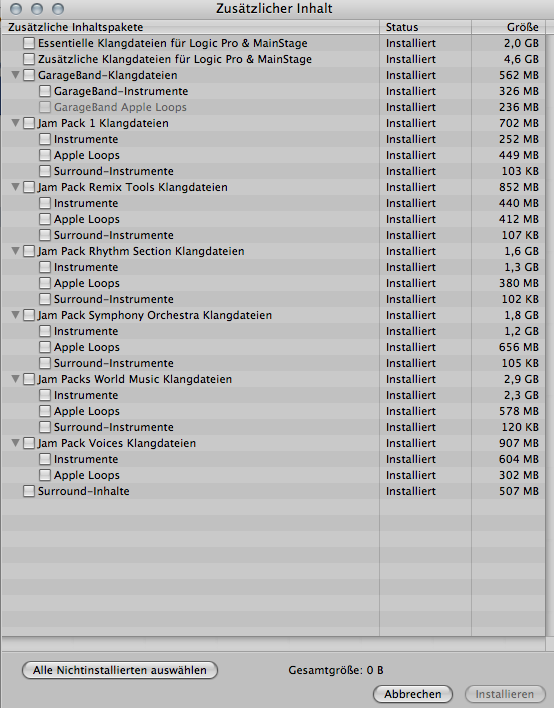Select the Jam Pack Remix Tools Klangdateien row
The width and height of the screenshot is (554, 708).
click(273, 187)
